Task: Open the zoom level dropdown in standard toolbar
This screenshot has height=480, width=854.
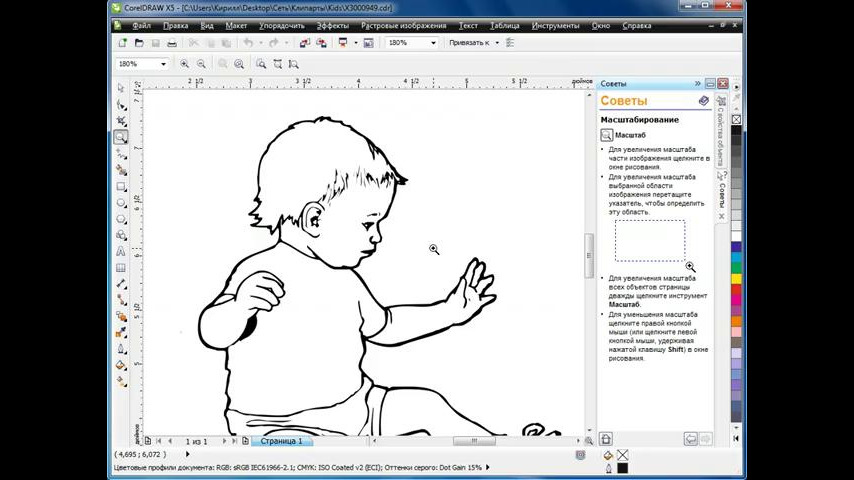Action: click(x=433, y=43)
